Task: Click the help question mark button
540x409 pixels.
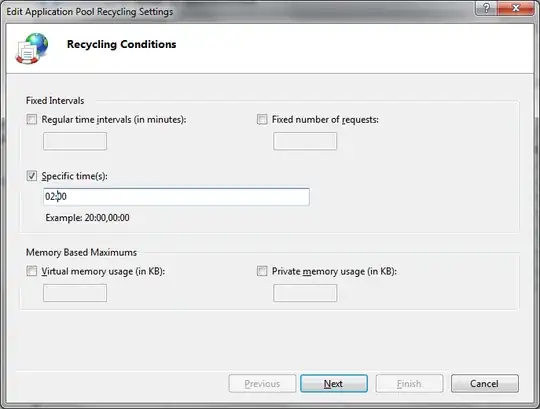Action: (486, 8)
